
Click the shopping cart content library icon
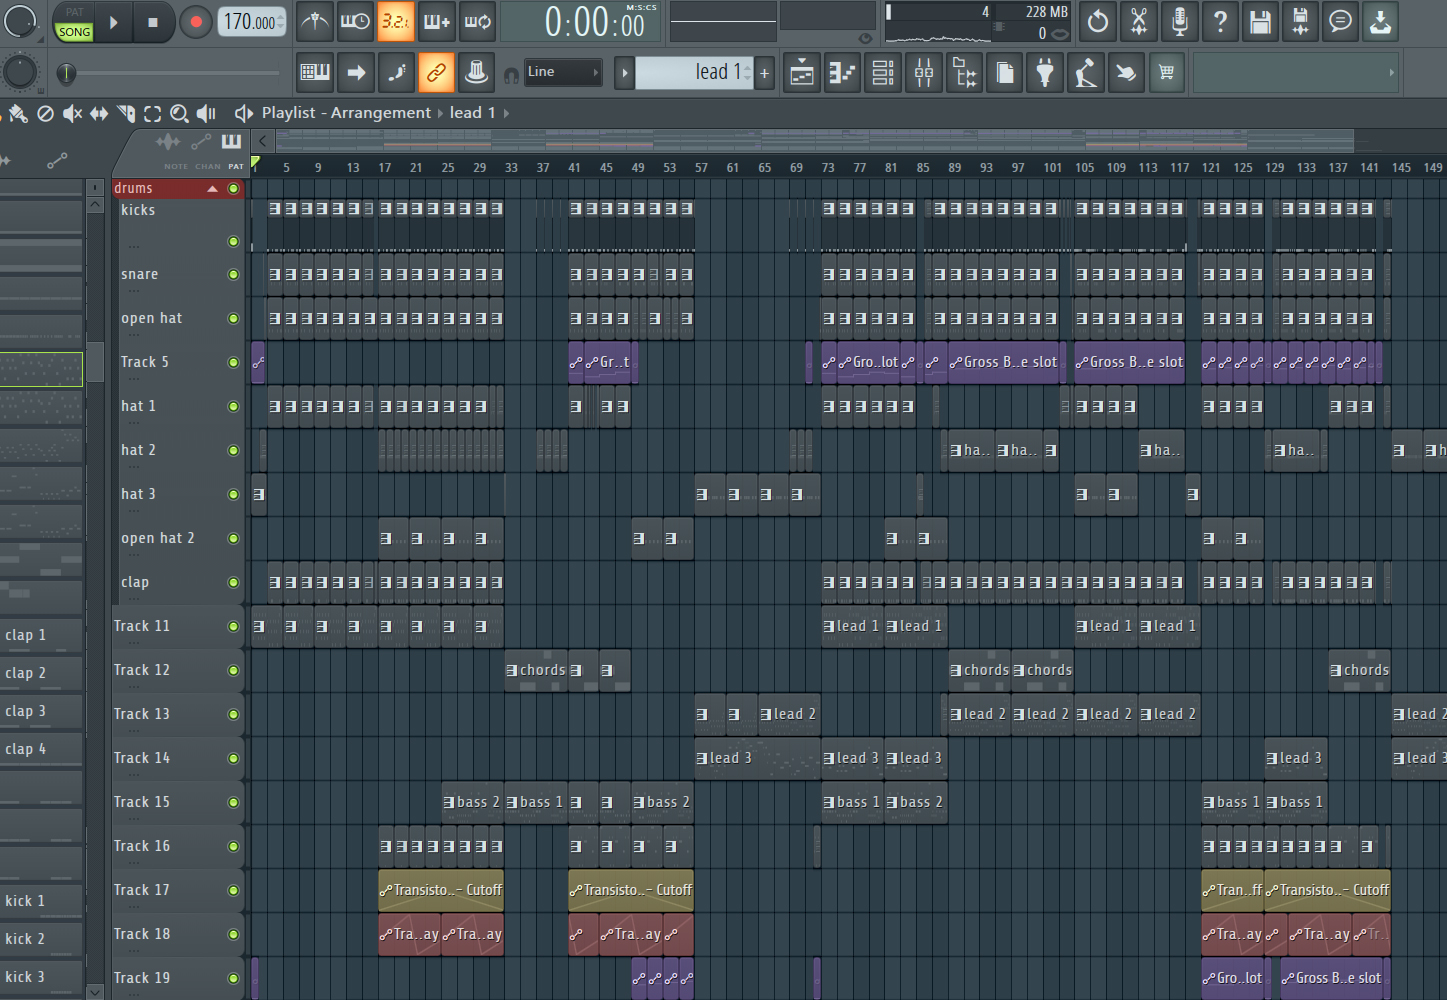click(1166, 72)
